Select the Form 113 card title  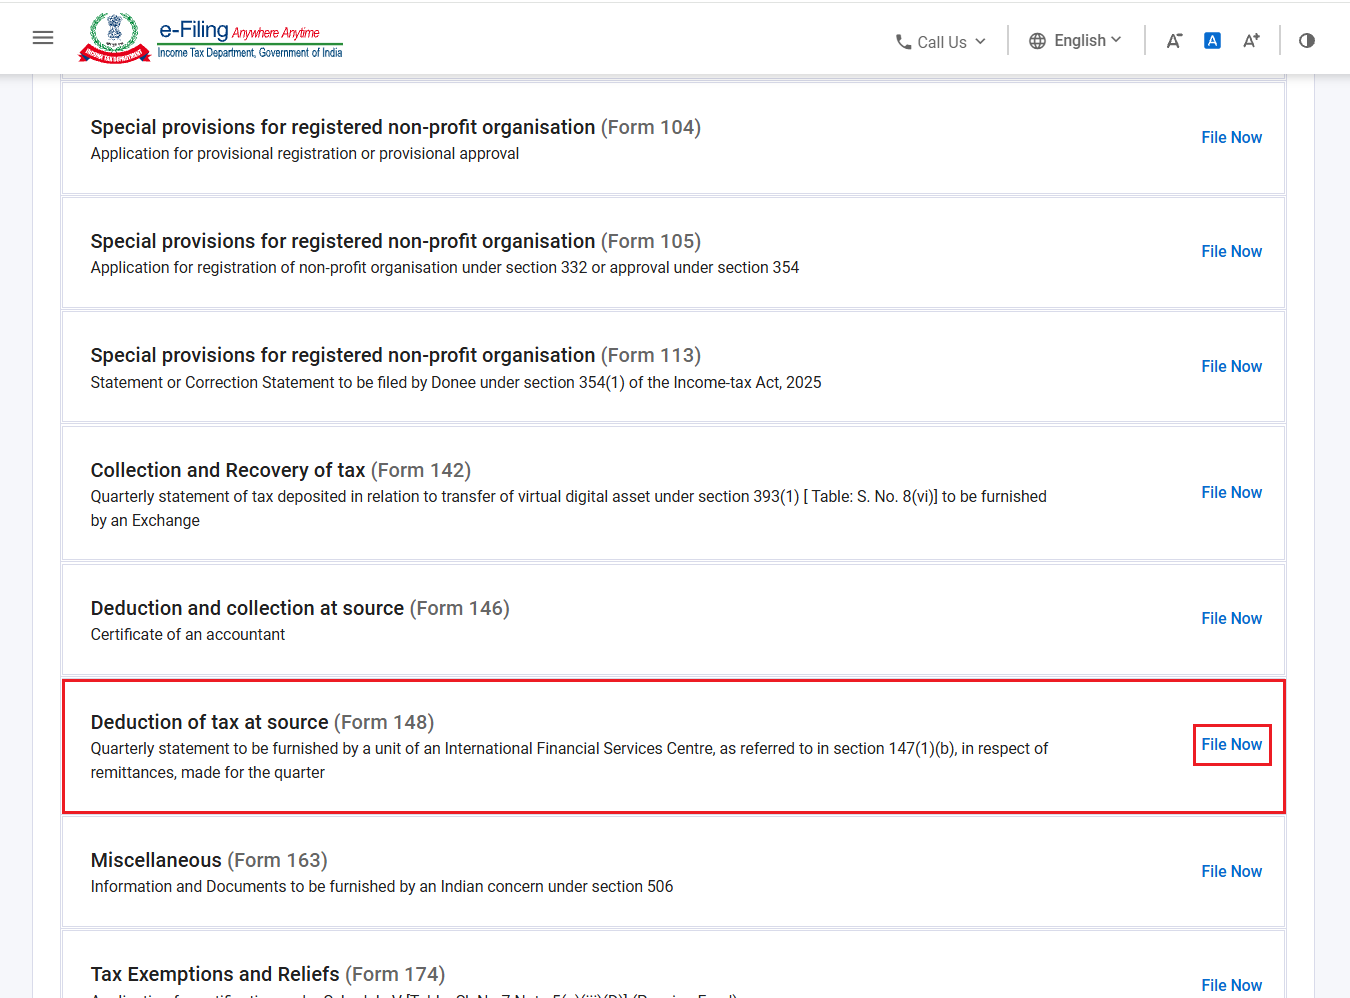(x=396, y=355)
